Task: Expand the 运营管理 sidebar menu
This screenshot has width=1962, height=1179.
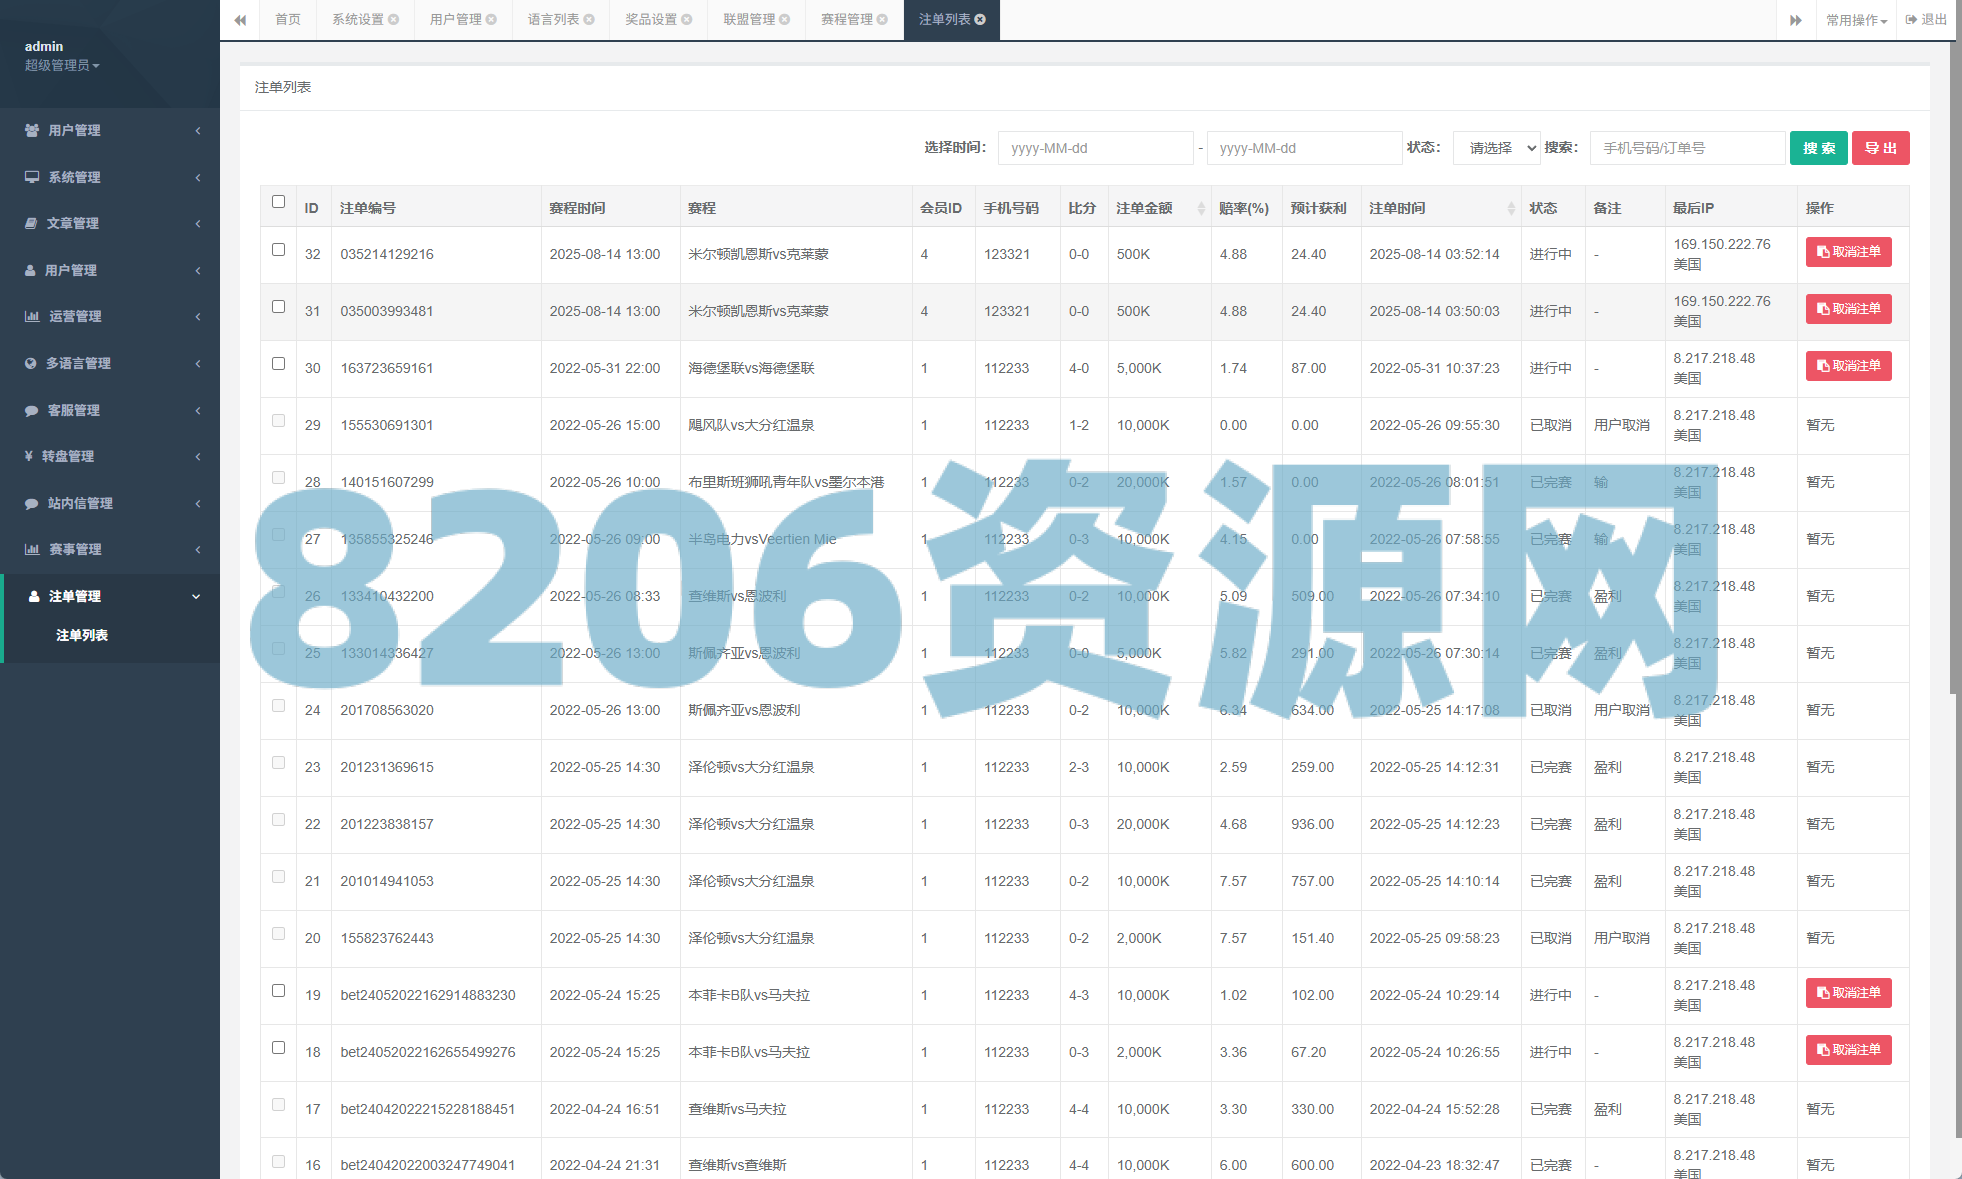Action: (110, 317)
